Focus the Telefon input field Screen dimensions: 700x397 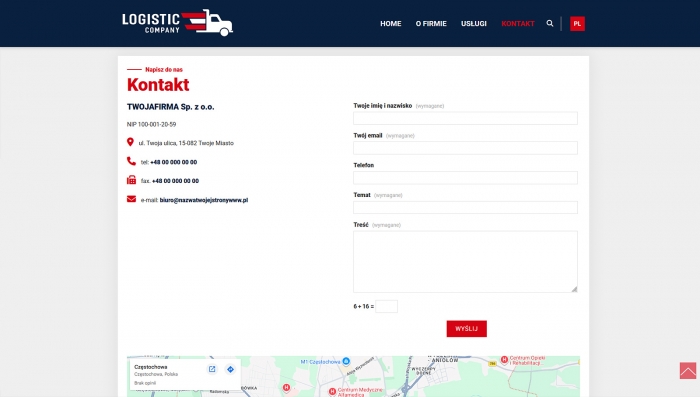(465, 178)
